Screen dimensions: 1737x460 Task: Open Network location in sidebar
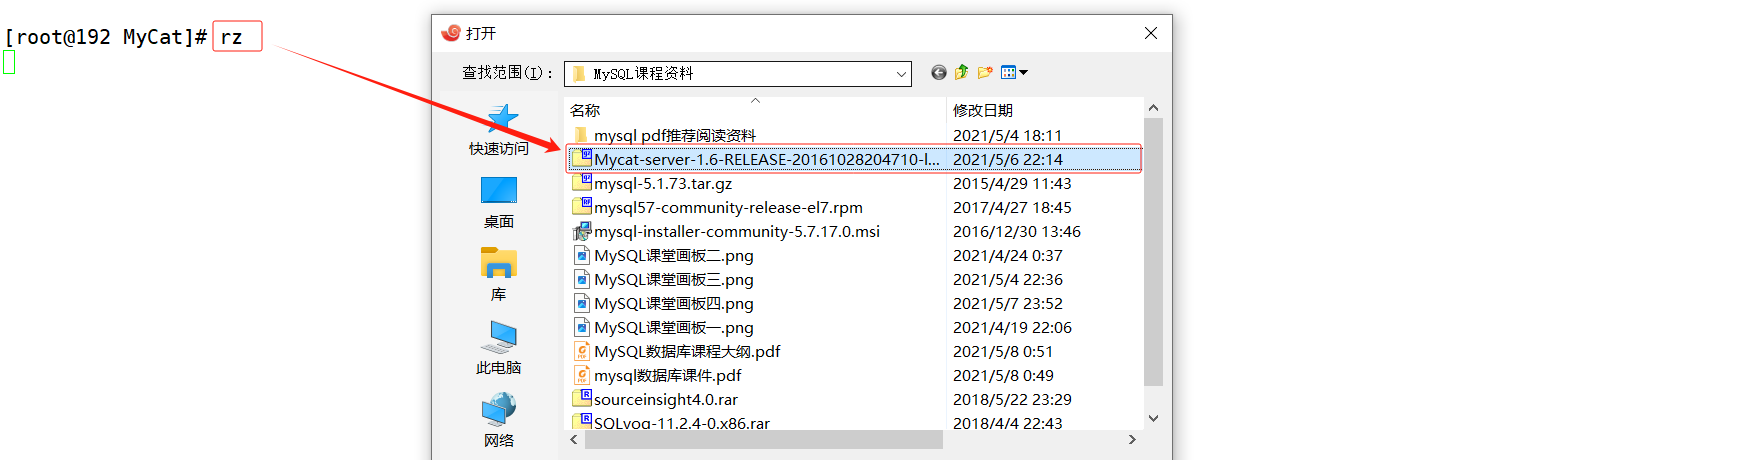pos(499,421)
